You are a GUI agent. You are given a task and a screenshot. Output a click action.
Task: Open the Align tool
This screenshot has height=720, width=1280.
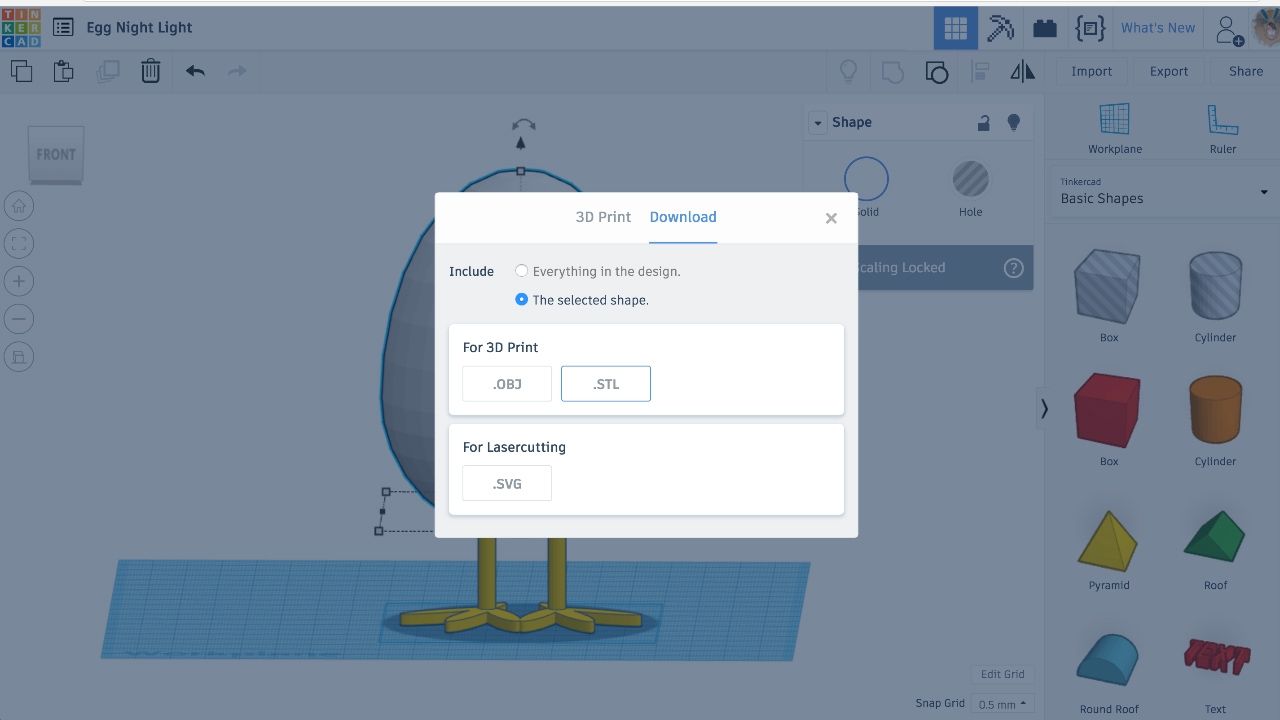coord(980,71)
